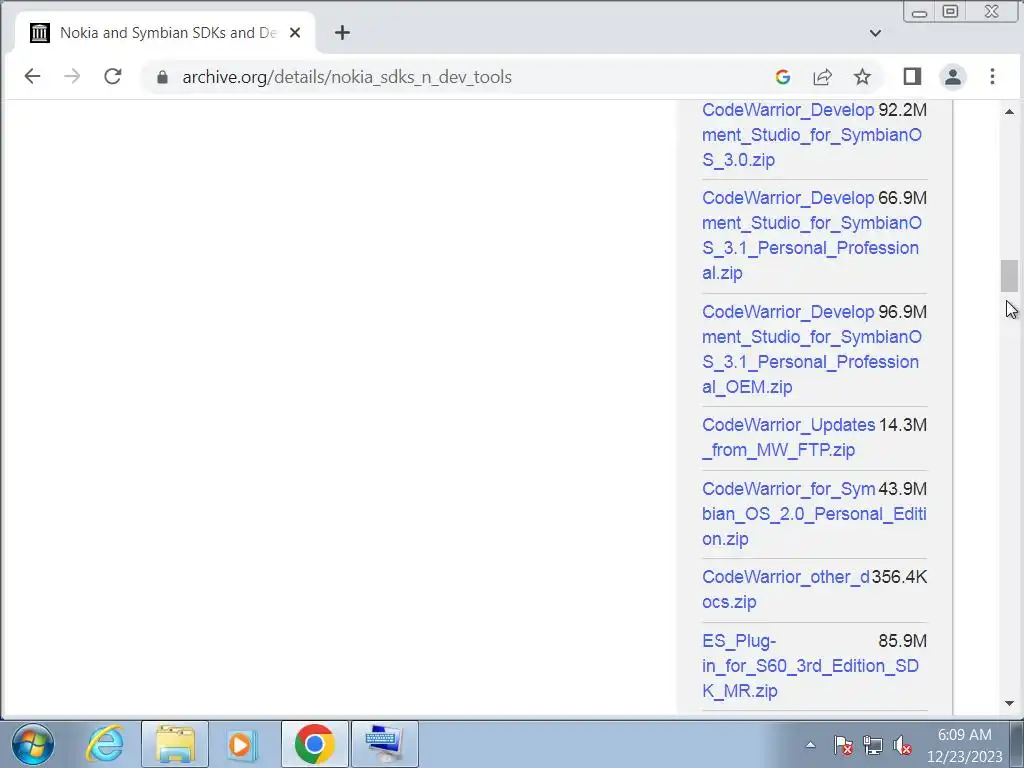Click the 96.9M file size text
This screenshot has width=1024, height=768.
[x=903, y=312]
